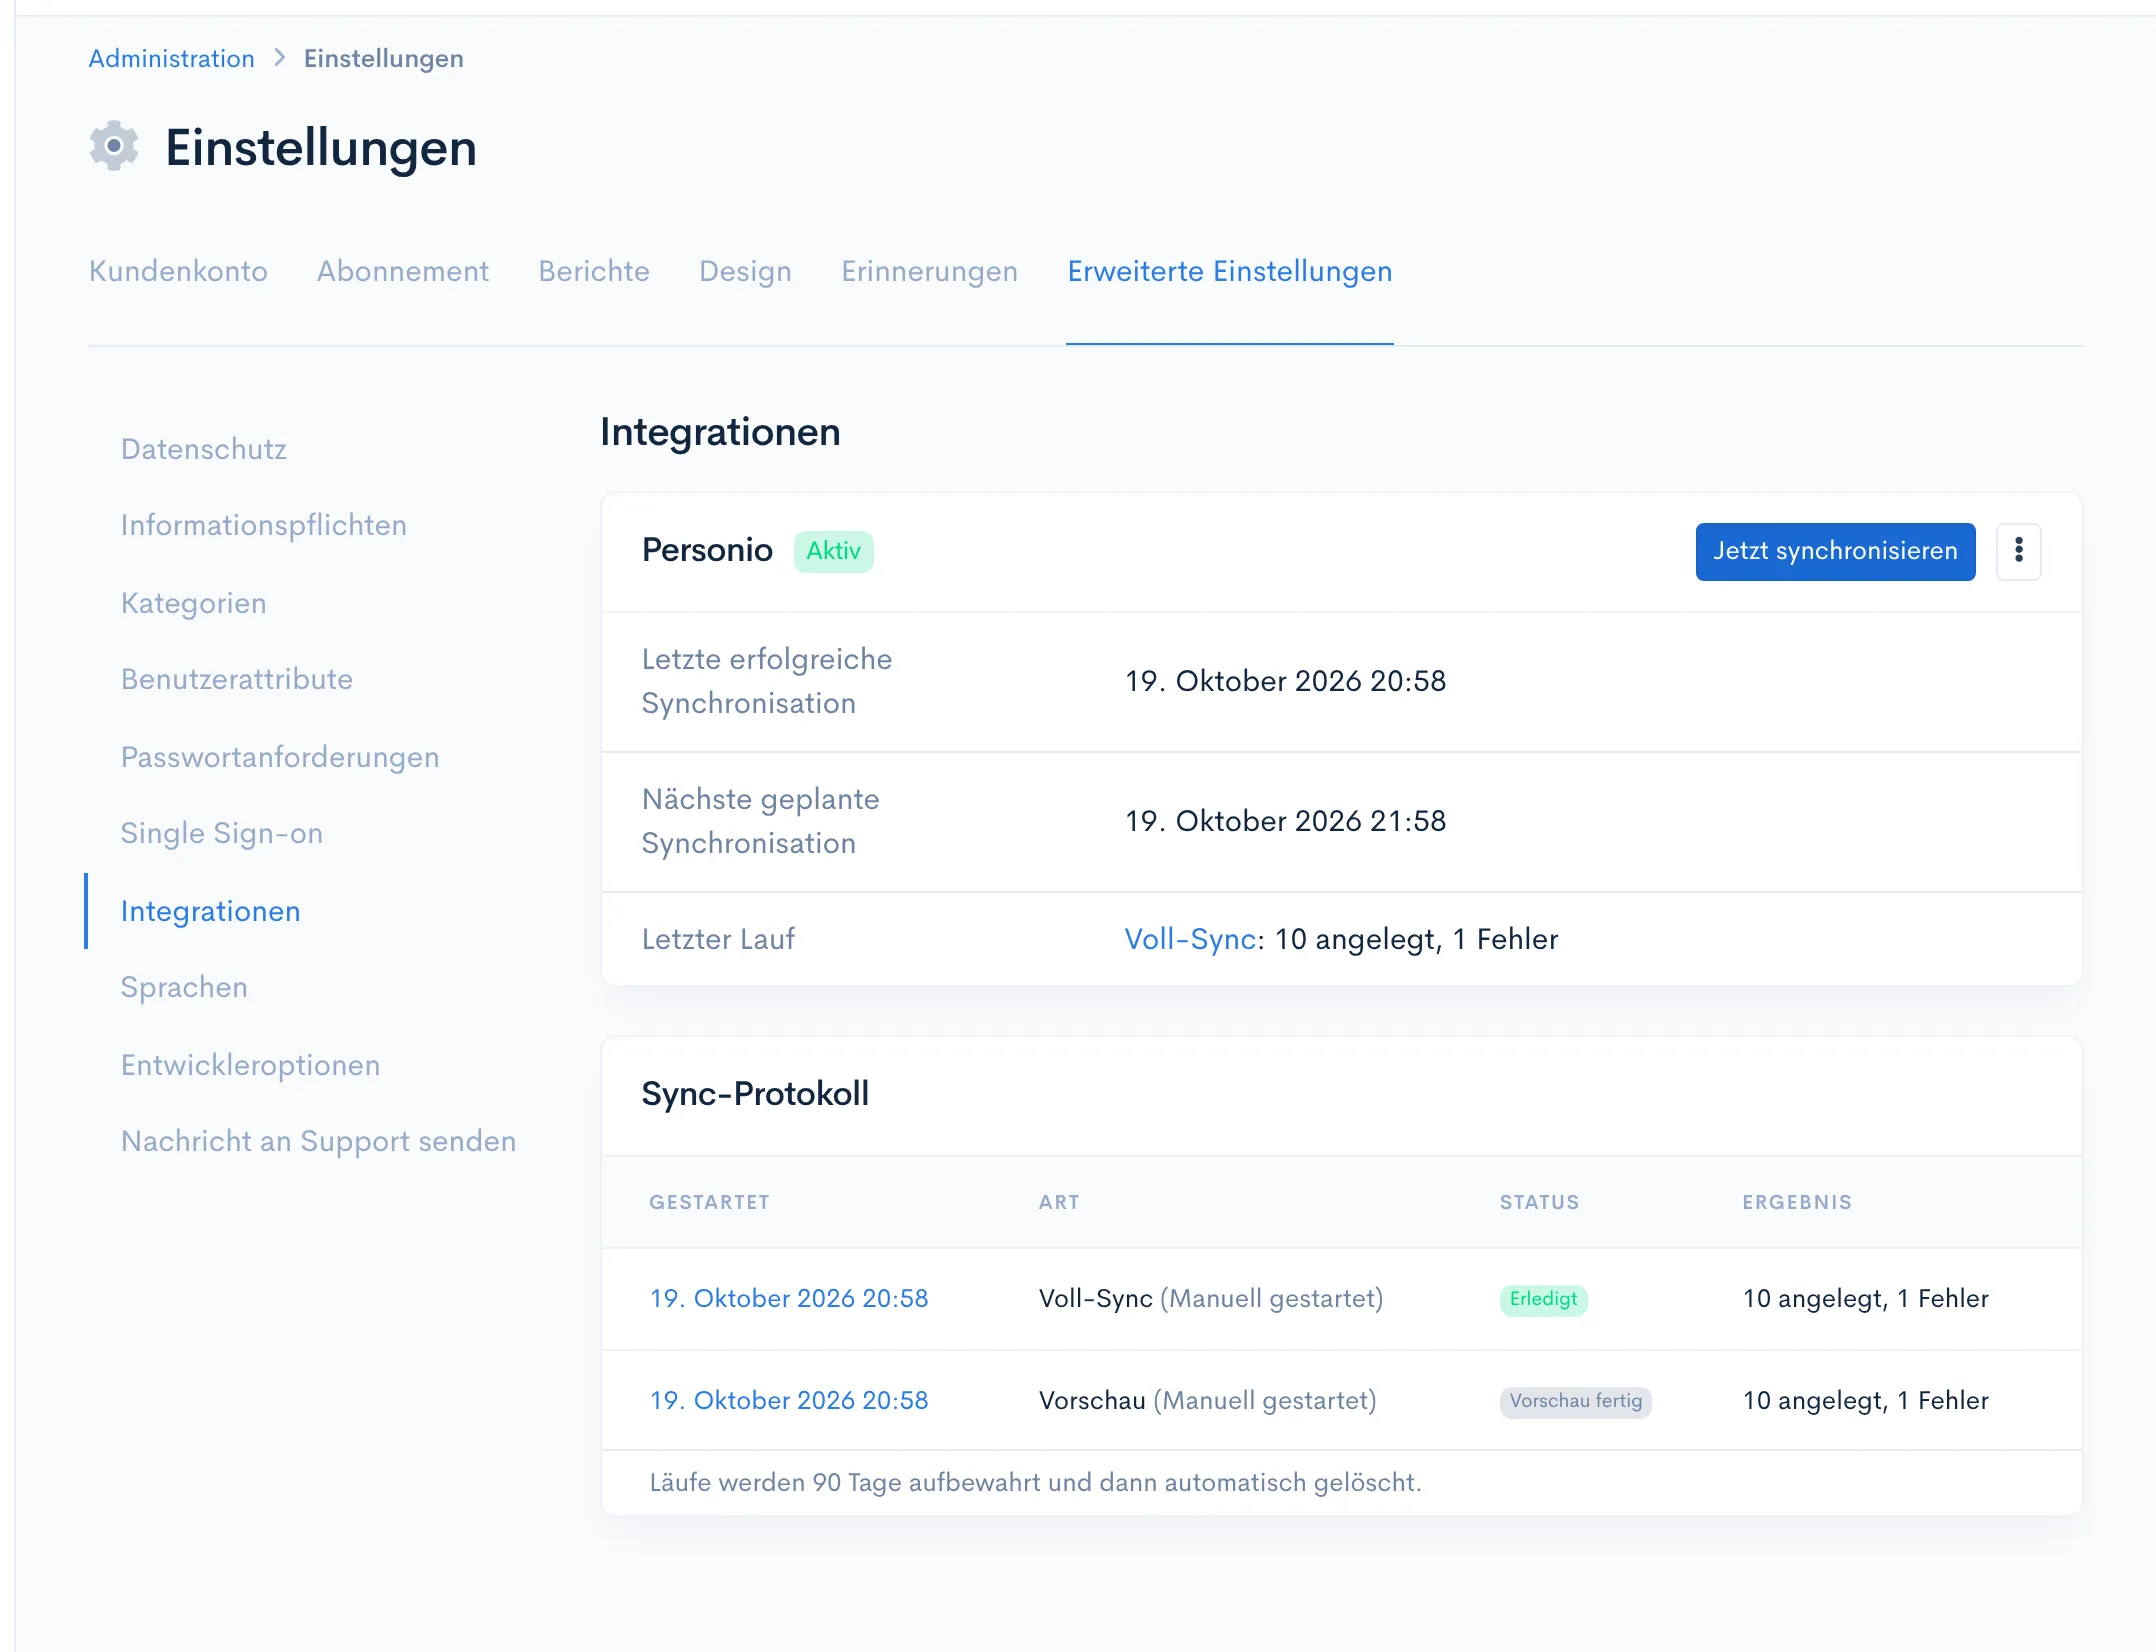Click Jetzt synchronisieren button
2156x1652 pixels.
pos(1835,551)
